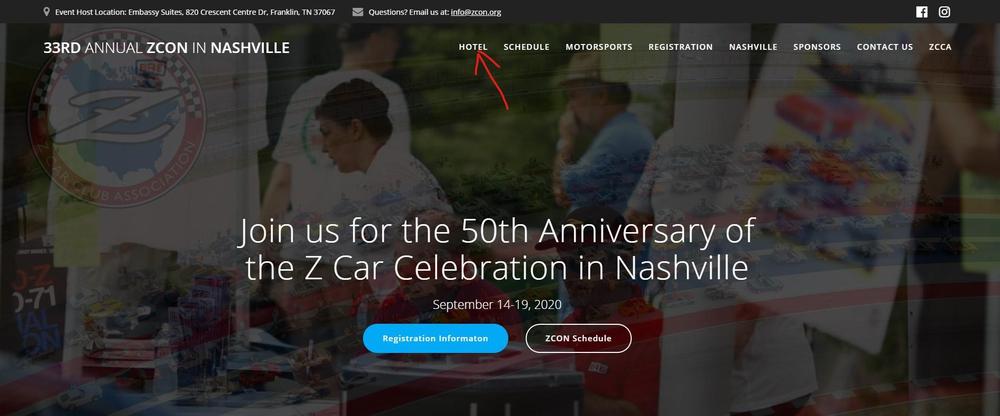Screen dimensions: 1000x416
Task: Click the September 14-19, 2020 date text
Action: pos(497,304)
